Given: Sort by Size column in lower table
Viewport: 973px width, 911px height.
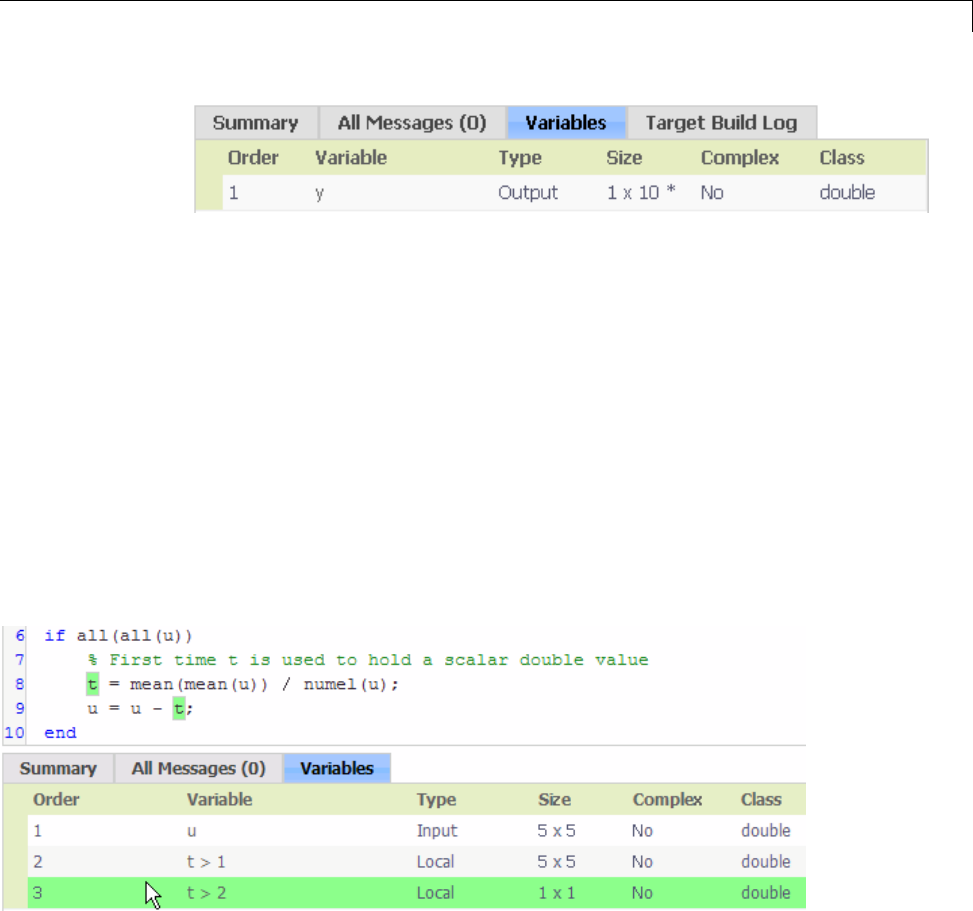Looking at the screenshot, I should click(x=554, y=799).
